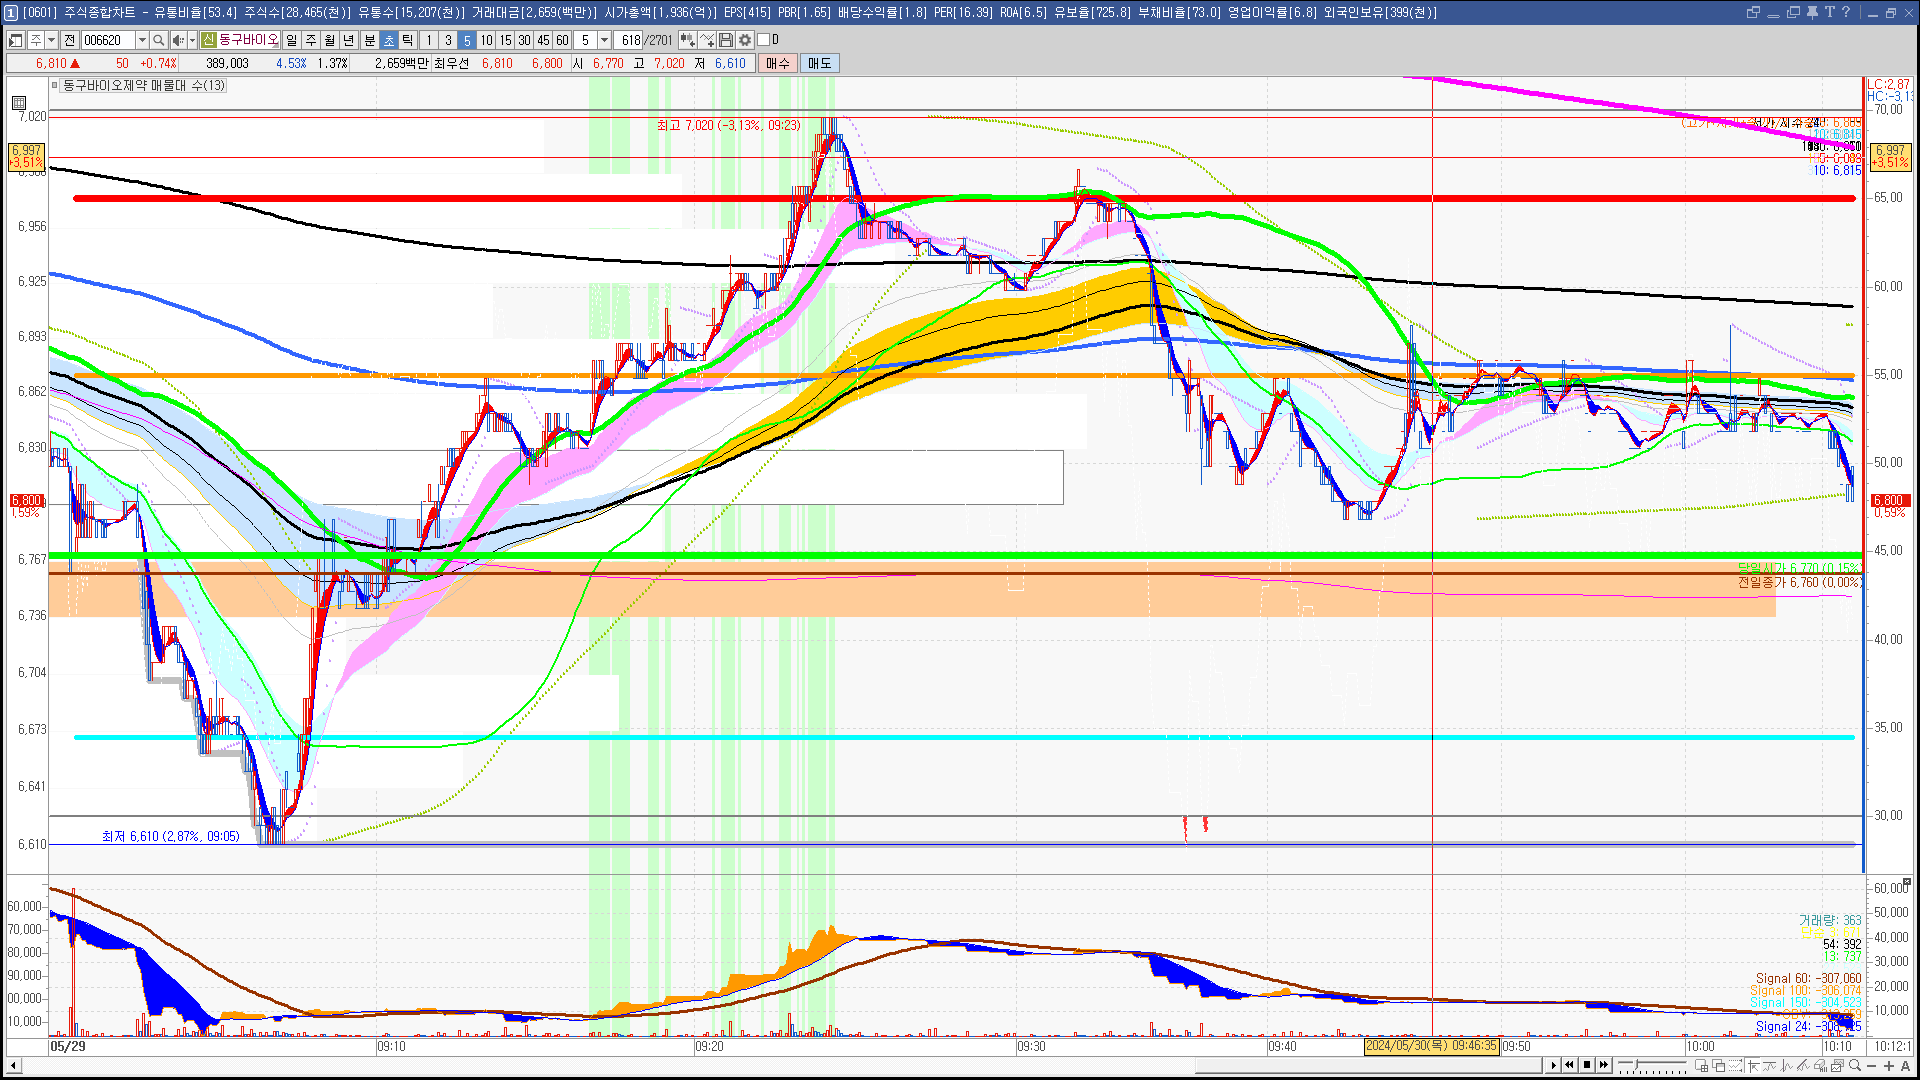Screen dimensions: 1920x1080
Task: Open dropdown arrow next to speaker icon
Action: pos(192,40)
